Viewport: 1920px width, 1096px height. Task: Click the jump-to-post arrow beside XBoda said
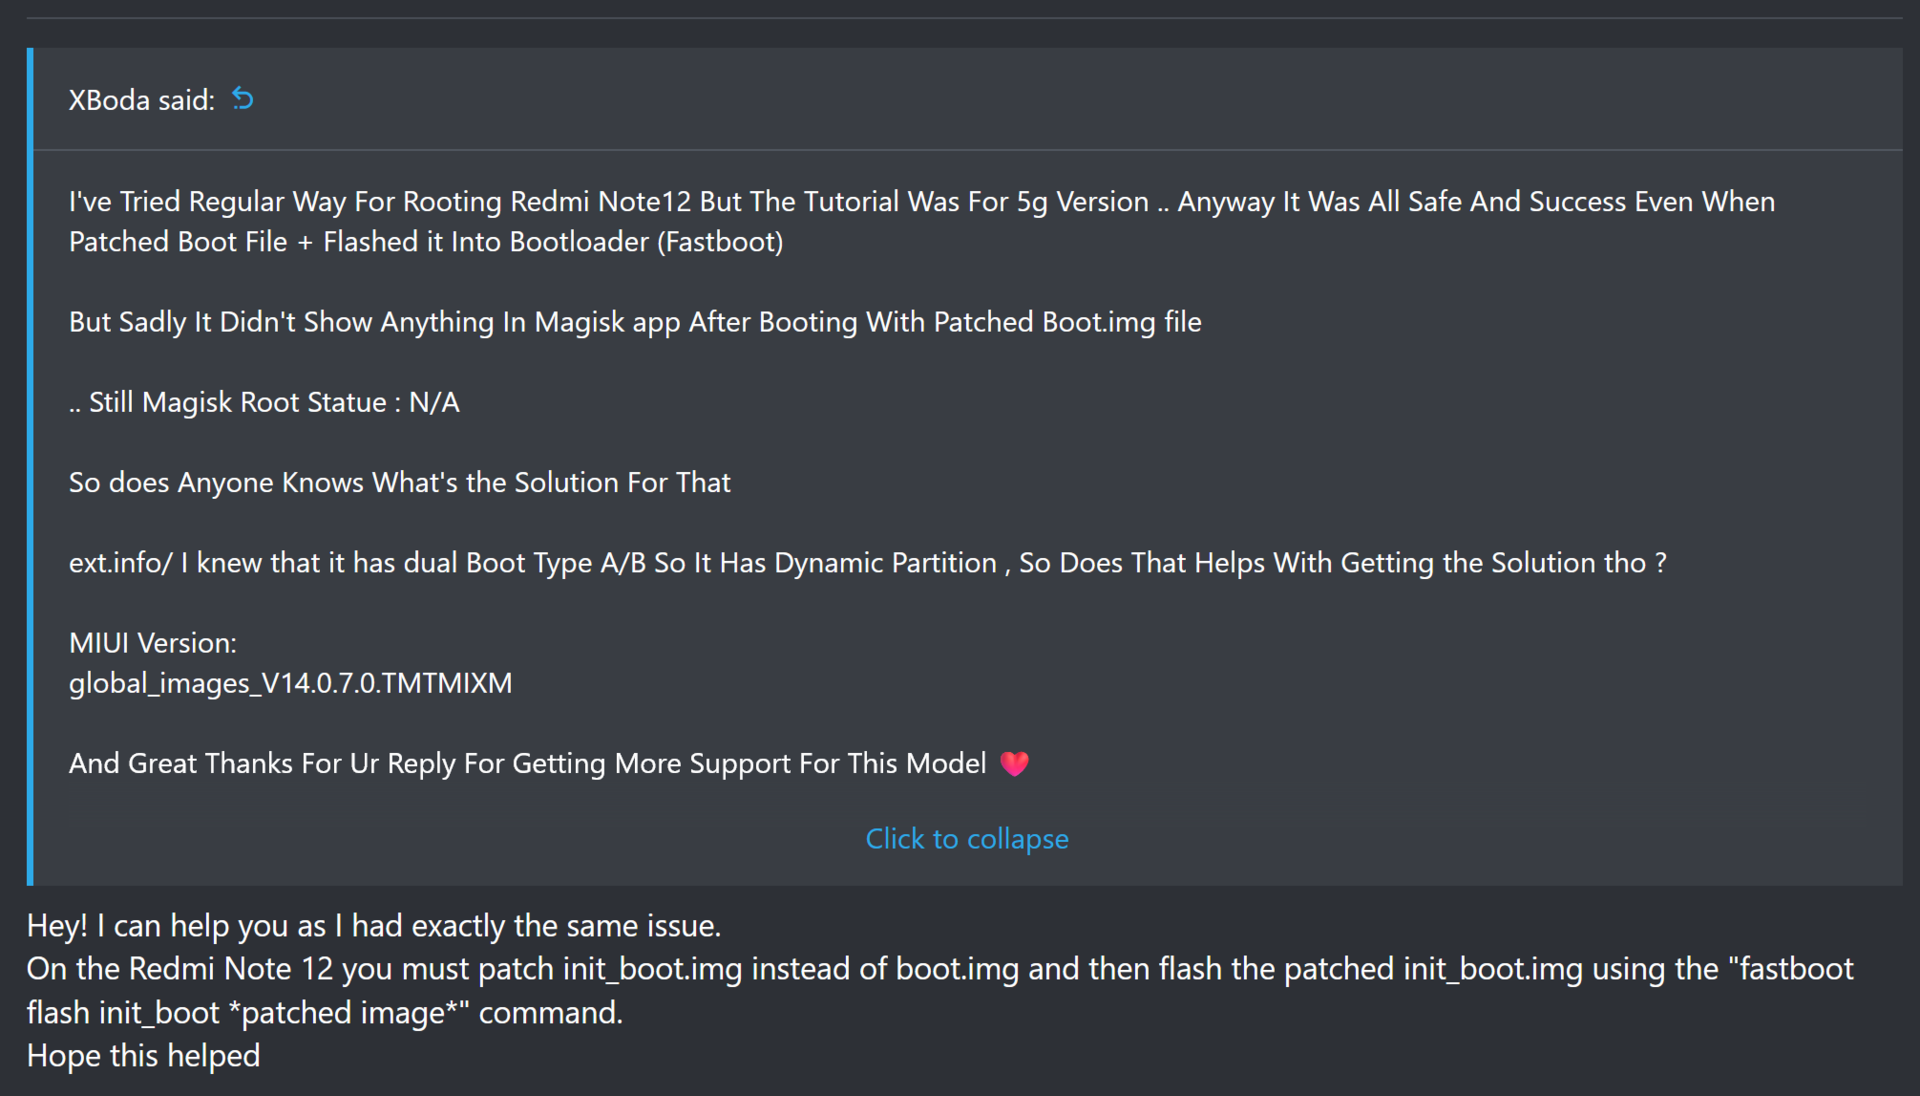click(242, 99)
